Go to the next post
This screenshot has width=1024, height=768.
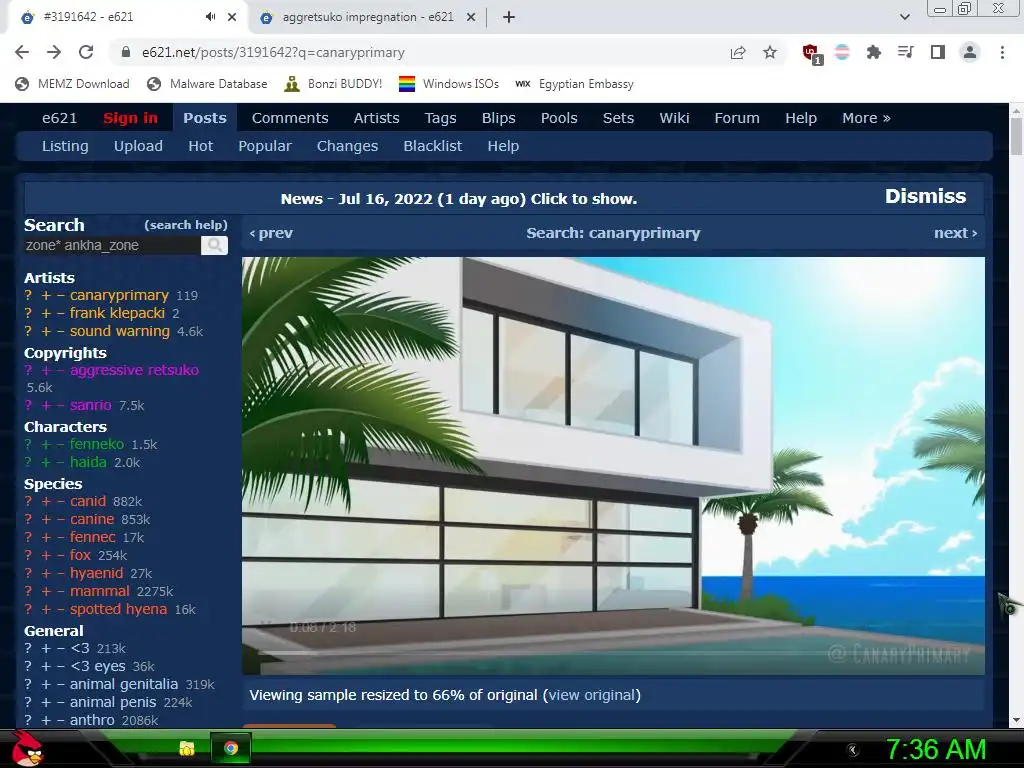955,233
